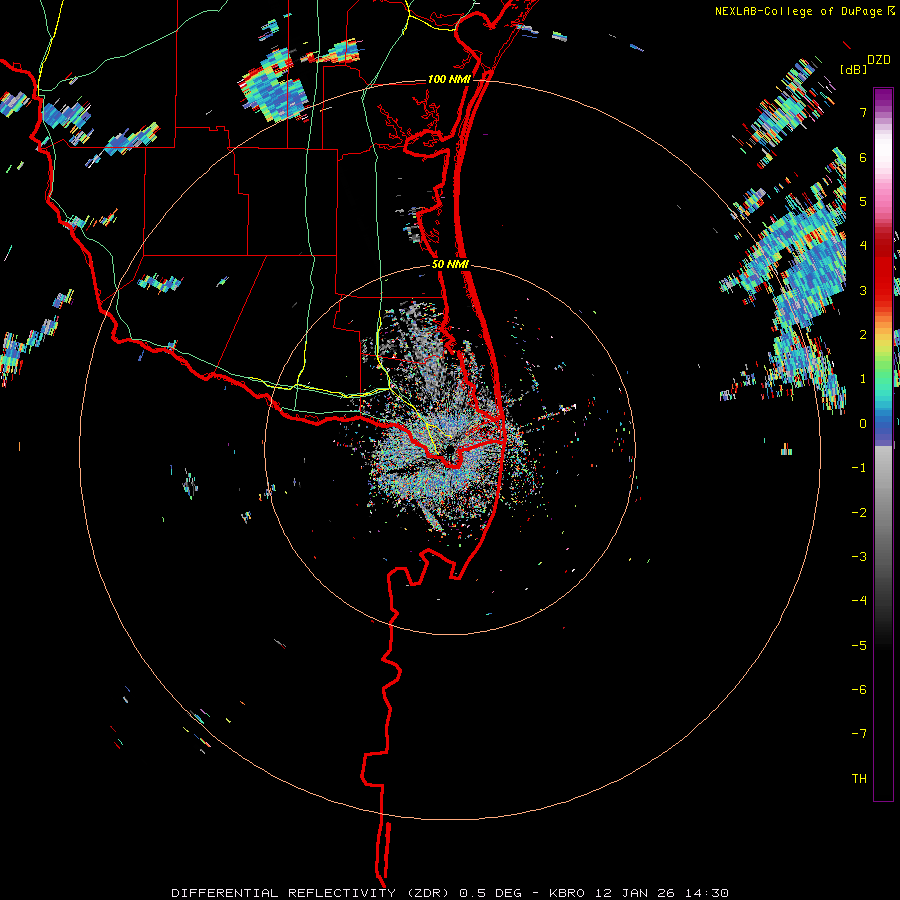Click the '[dB]' unit label
The width and height of the screenshot is (900, 900).
(853, 69)
